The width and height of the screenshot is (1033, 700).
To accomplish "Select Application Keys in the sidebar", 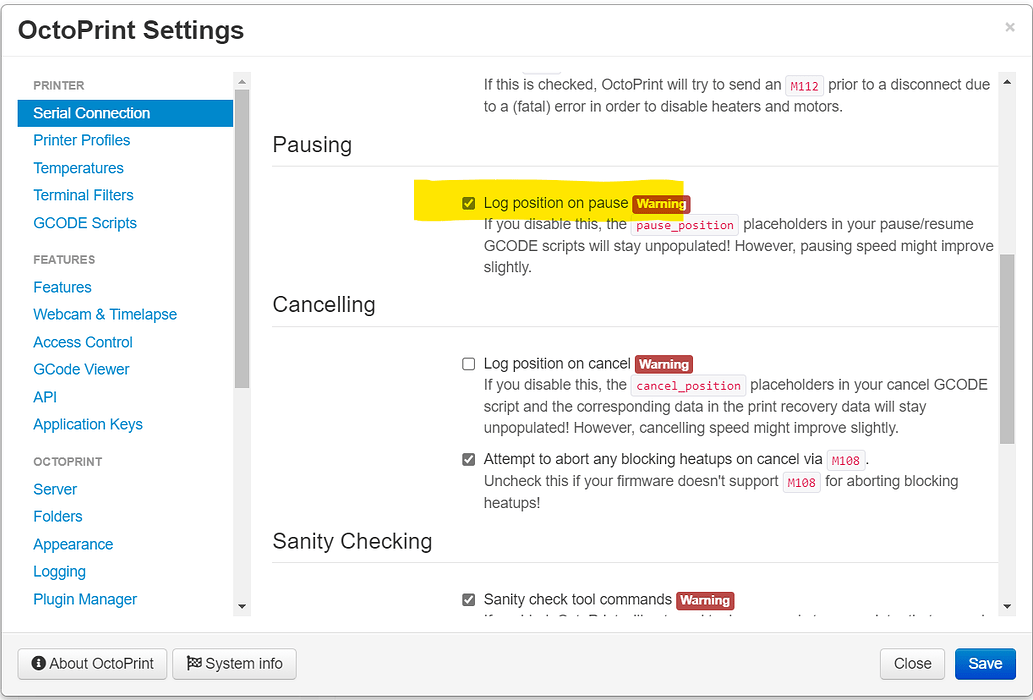I will (87, 424).
